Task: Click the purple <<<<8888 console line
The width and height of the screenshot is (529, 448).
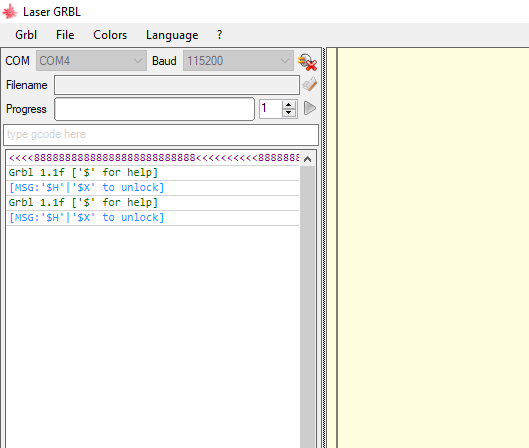Action: click(x=152, y=158)
